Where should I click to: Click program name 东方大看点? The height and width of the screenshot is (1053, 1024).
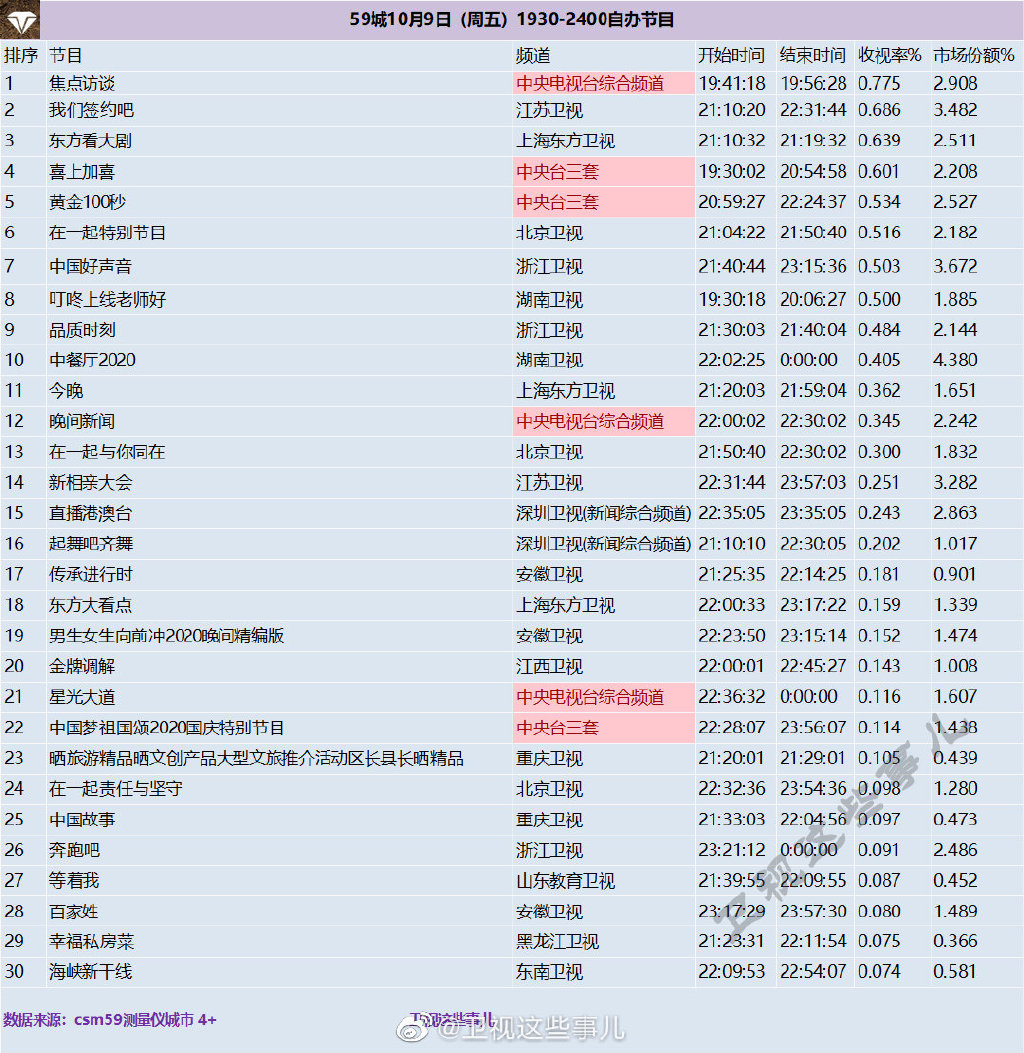tap(90, 606)
